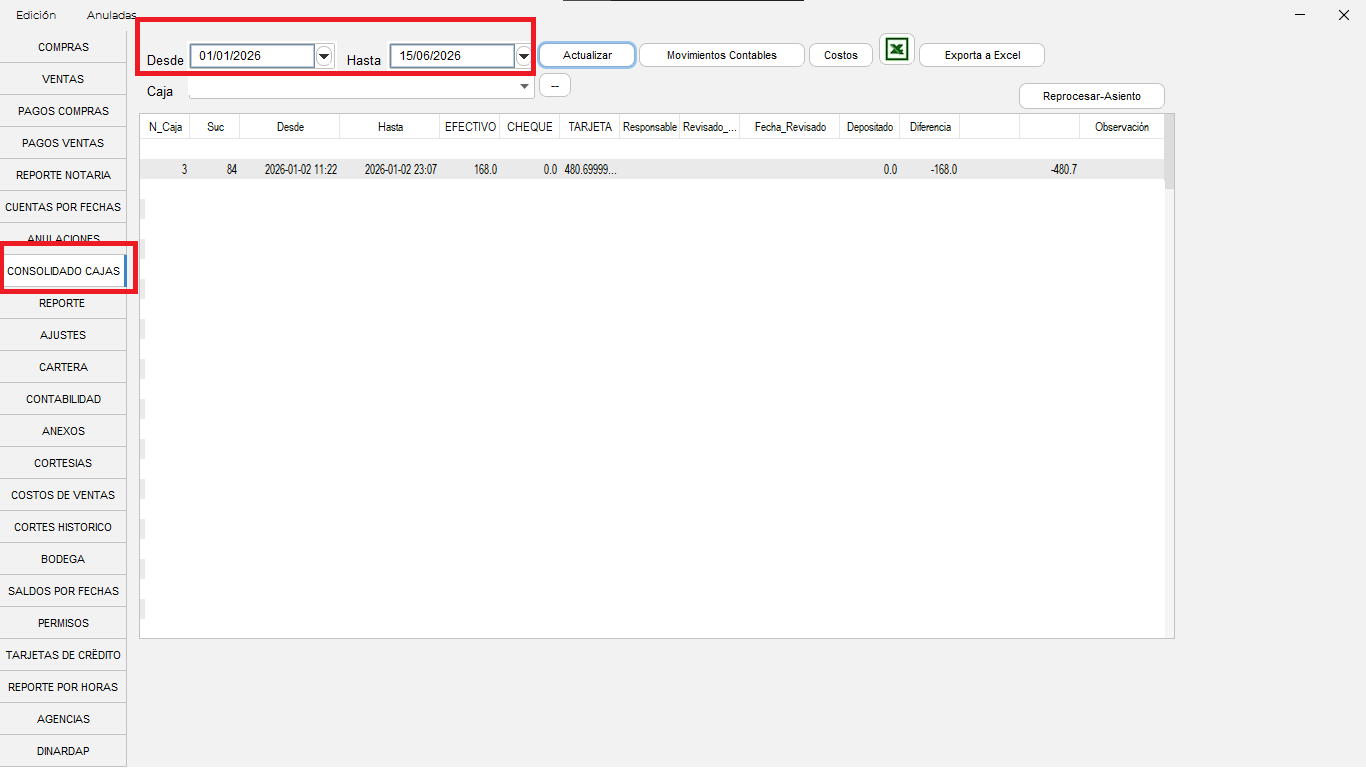Select the table row for caja 3
The height and width of the screenshot is (768, 1366).
click(x=652, y=170)
